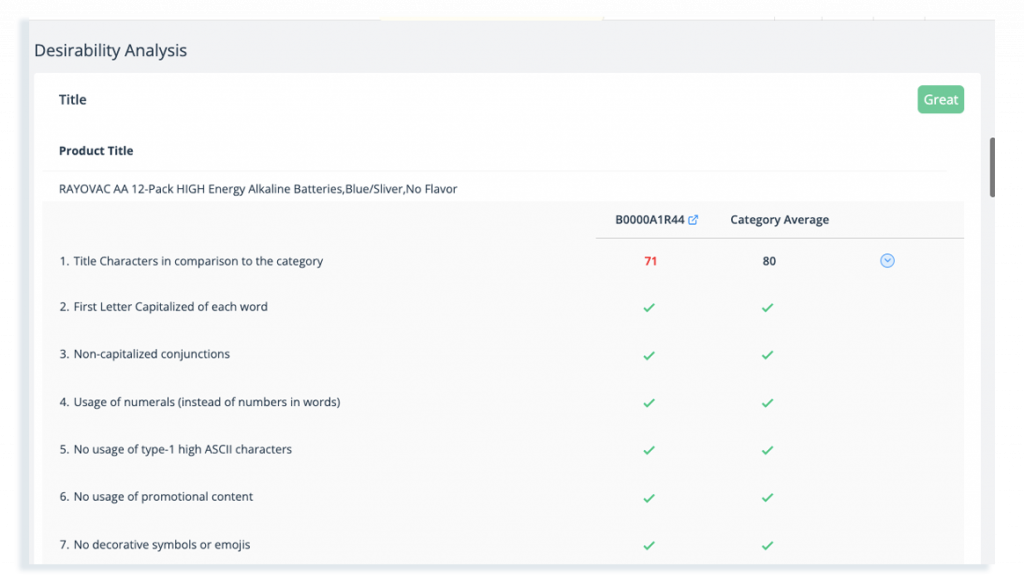The height and width of the screenshot is (581, 1024).
Task: Click category checkmark for Usage of numerals
Action: (x=767, y=403)
